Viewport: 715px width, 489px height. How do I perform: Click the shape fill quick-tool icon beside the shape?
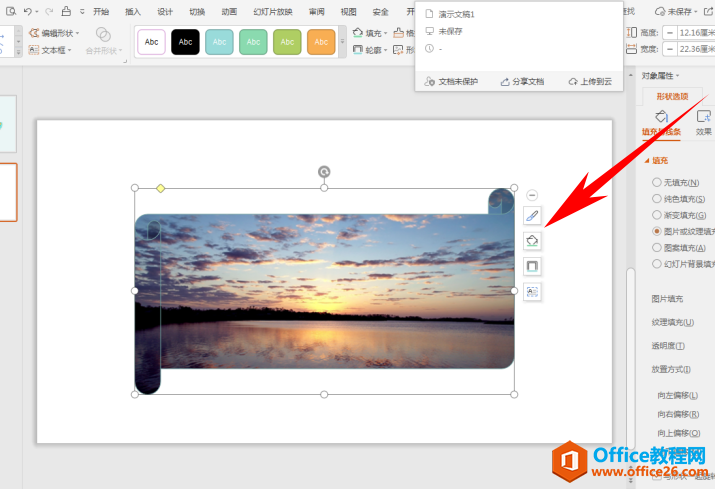click(x=532, y=241)
